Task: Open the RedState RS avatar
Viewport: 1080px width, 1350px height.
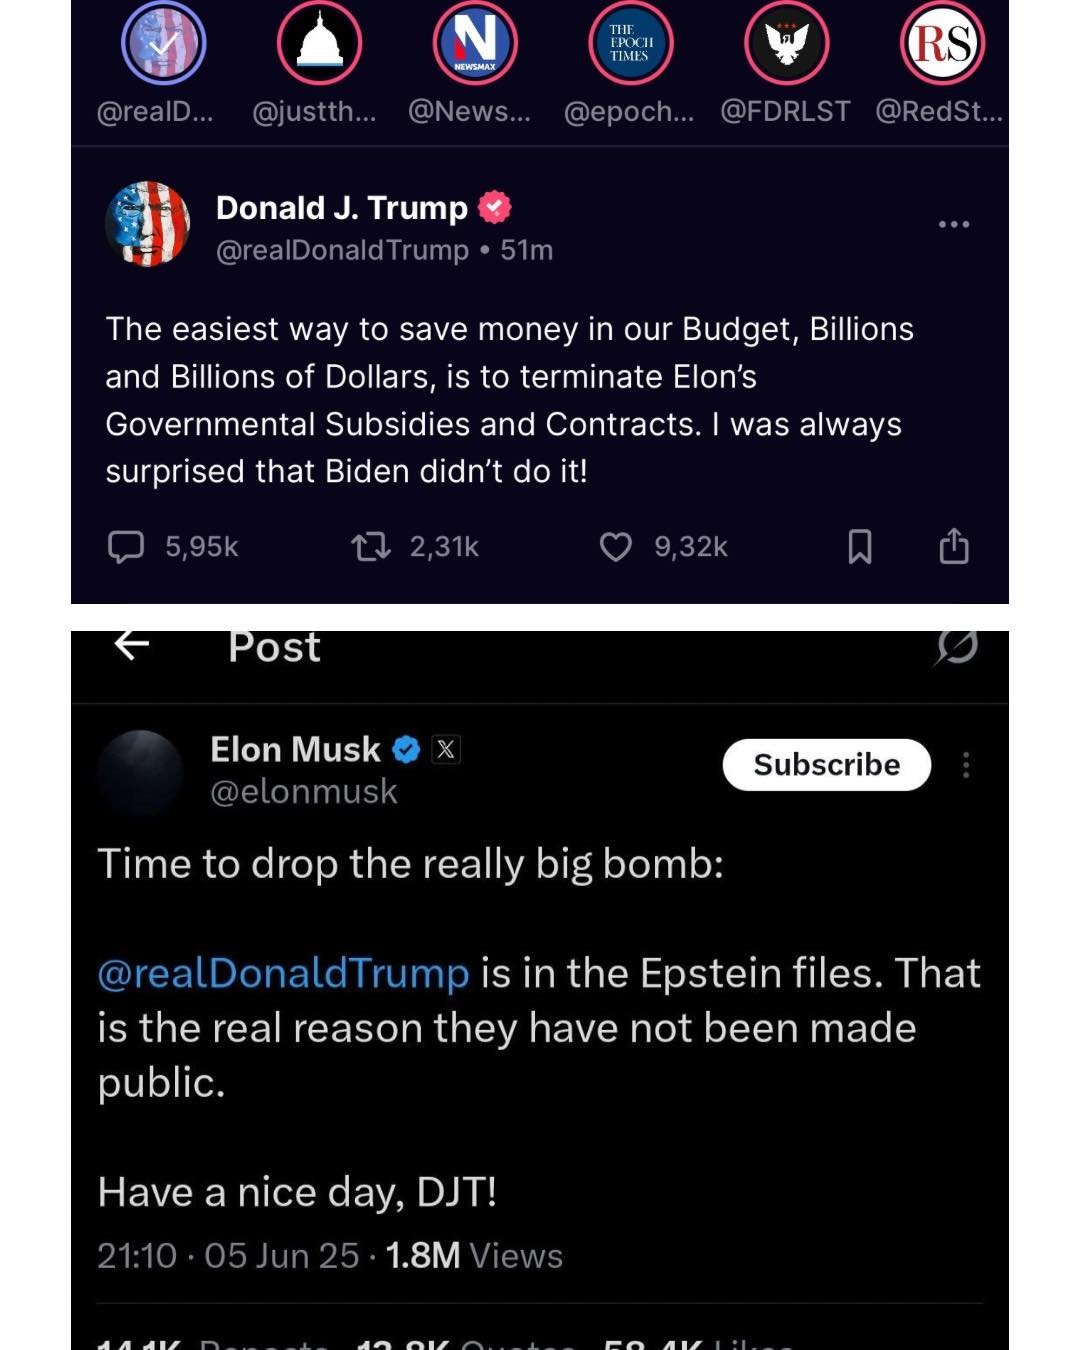Action: [x=943, y=43]
